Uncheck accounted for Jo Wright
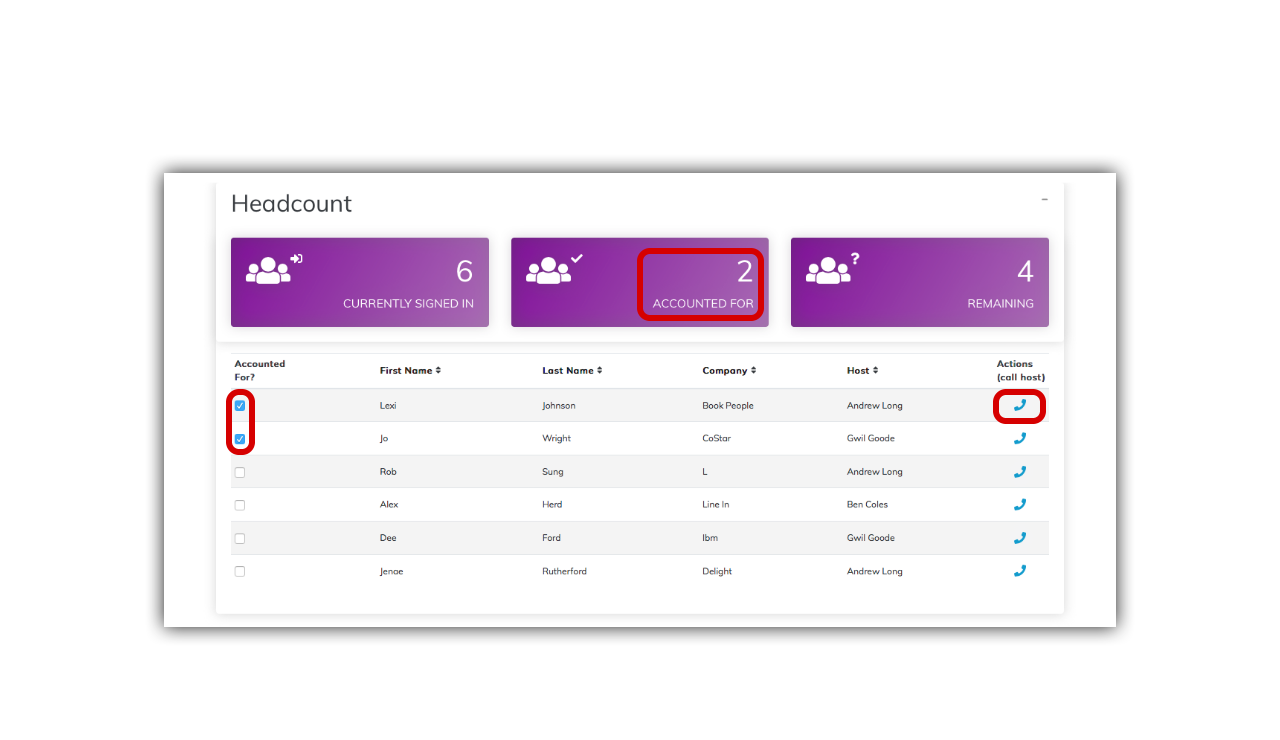This screenshot has height=740, width=1280. coord(240,439)
